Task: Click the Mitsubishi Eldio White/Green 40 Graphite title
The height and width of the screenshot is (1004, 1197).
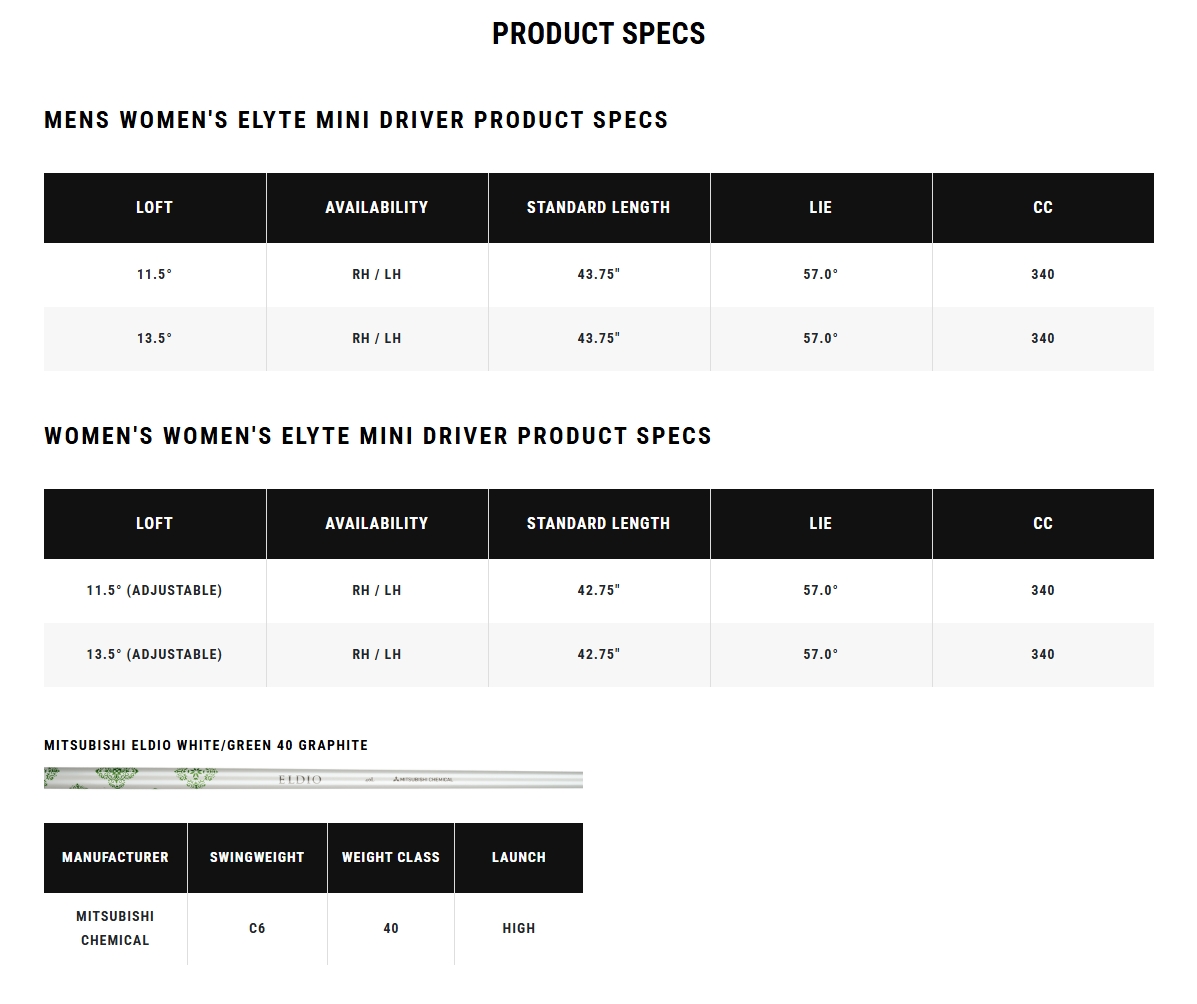Action: [x=206, y=746]
